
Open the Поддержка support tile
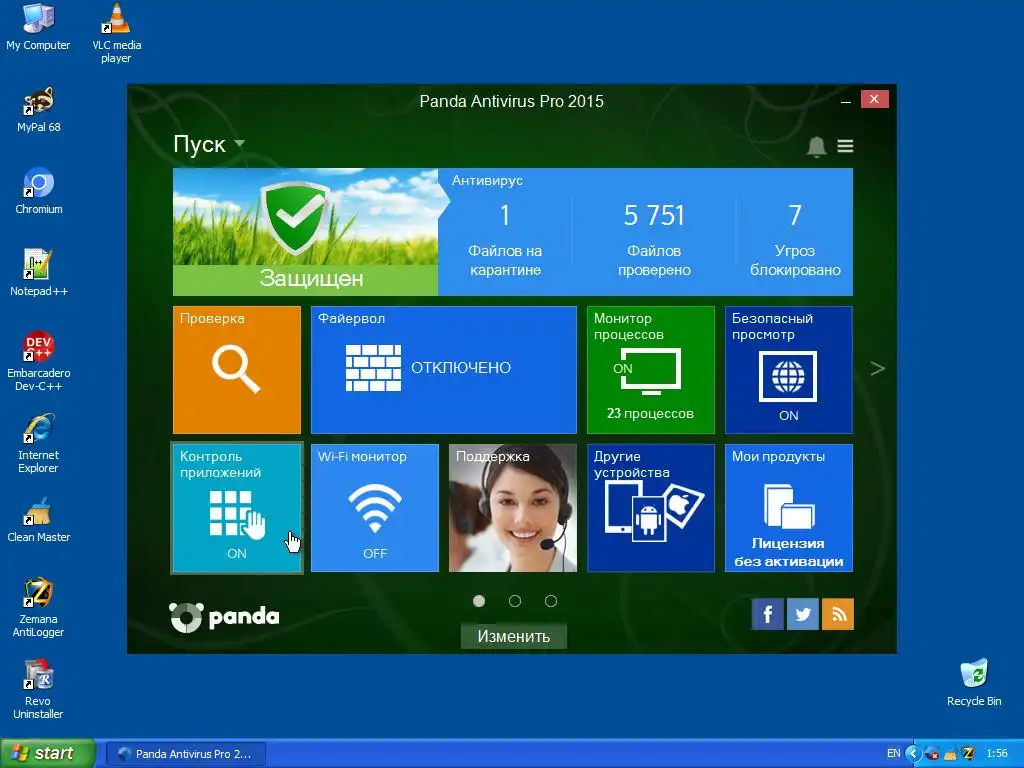513,508
